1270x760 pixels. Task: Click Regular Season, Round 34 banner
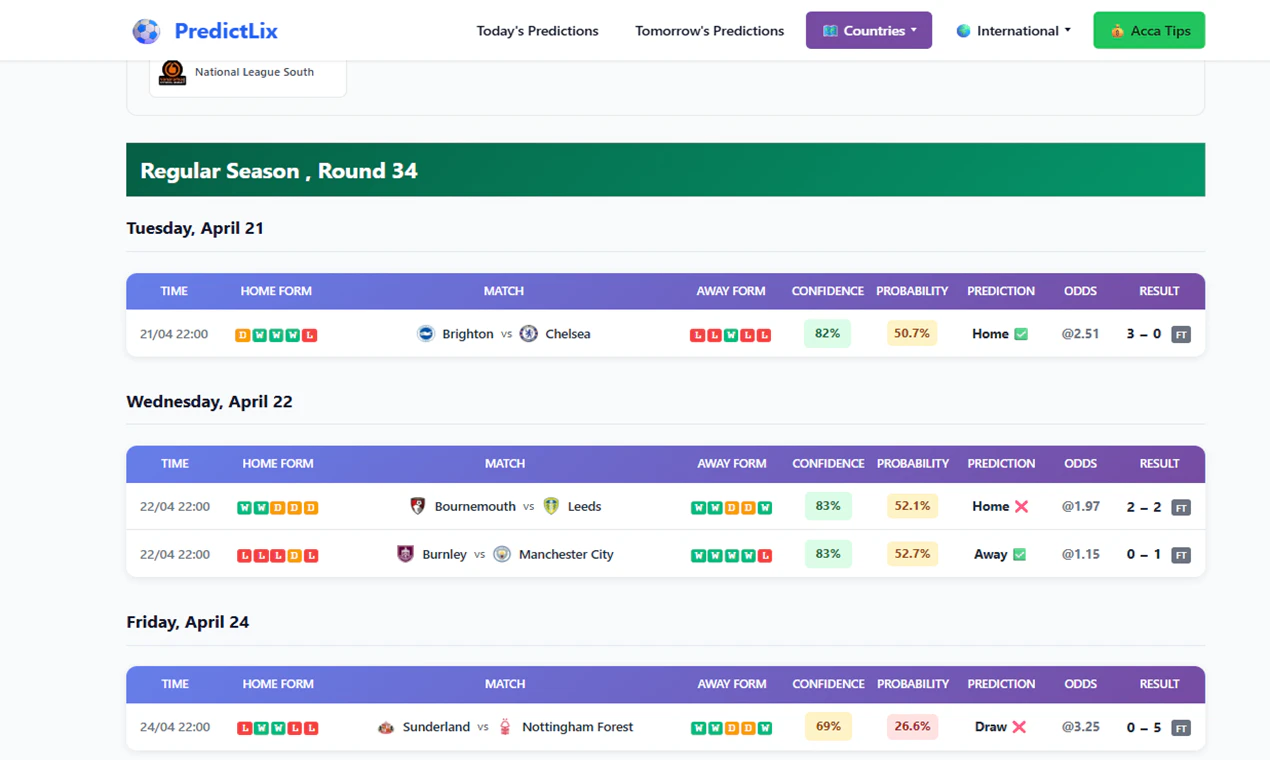[x=665, y=170]
